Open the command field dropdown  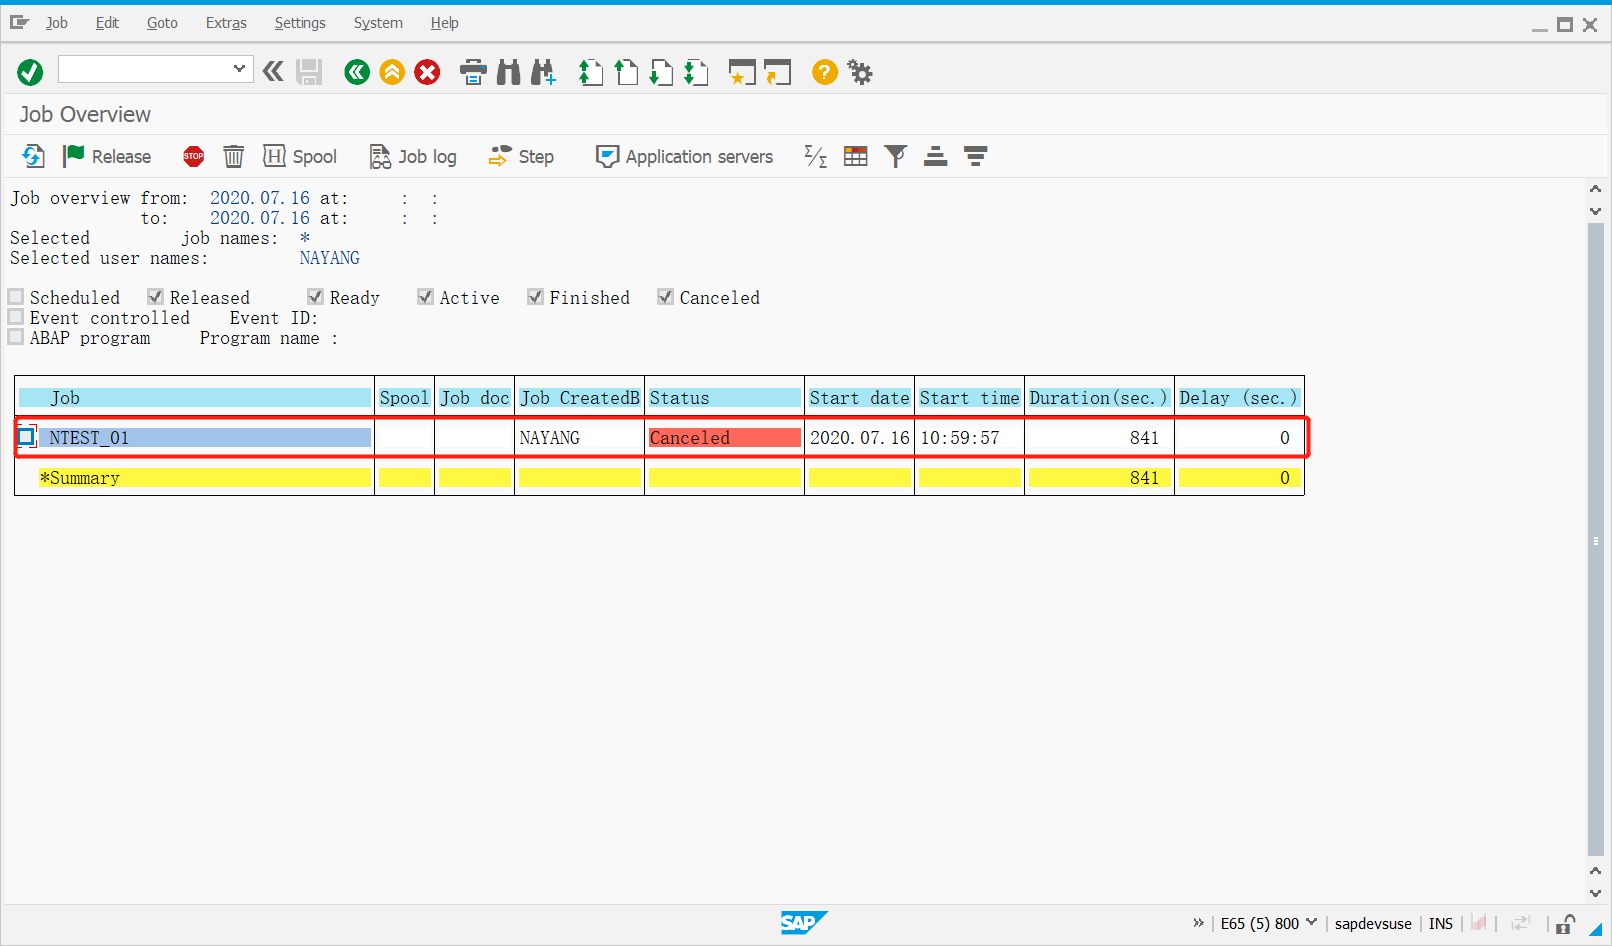coord(240,70)
